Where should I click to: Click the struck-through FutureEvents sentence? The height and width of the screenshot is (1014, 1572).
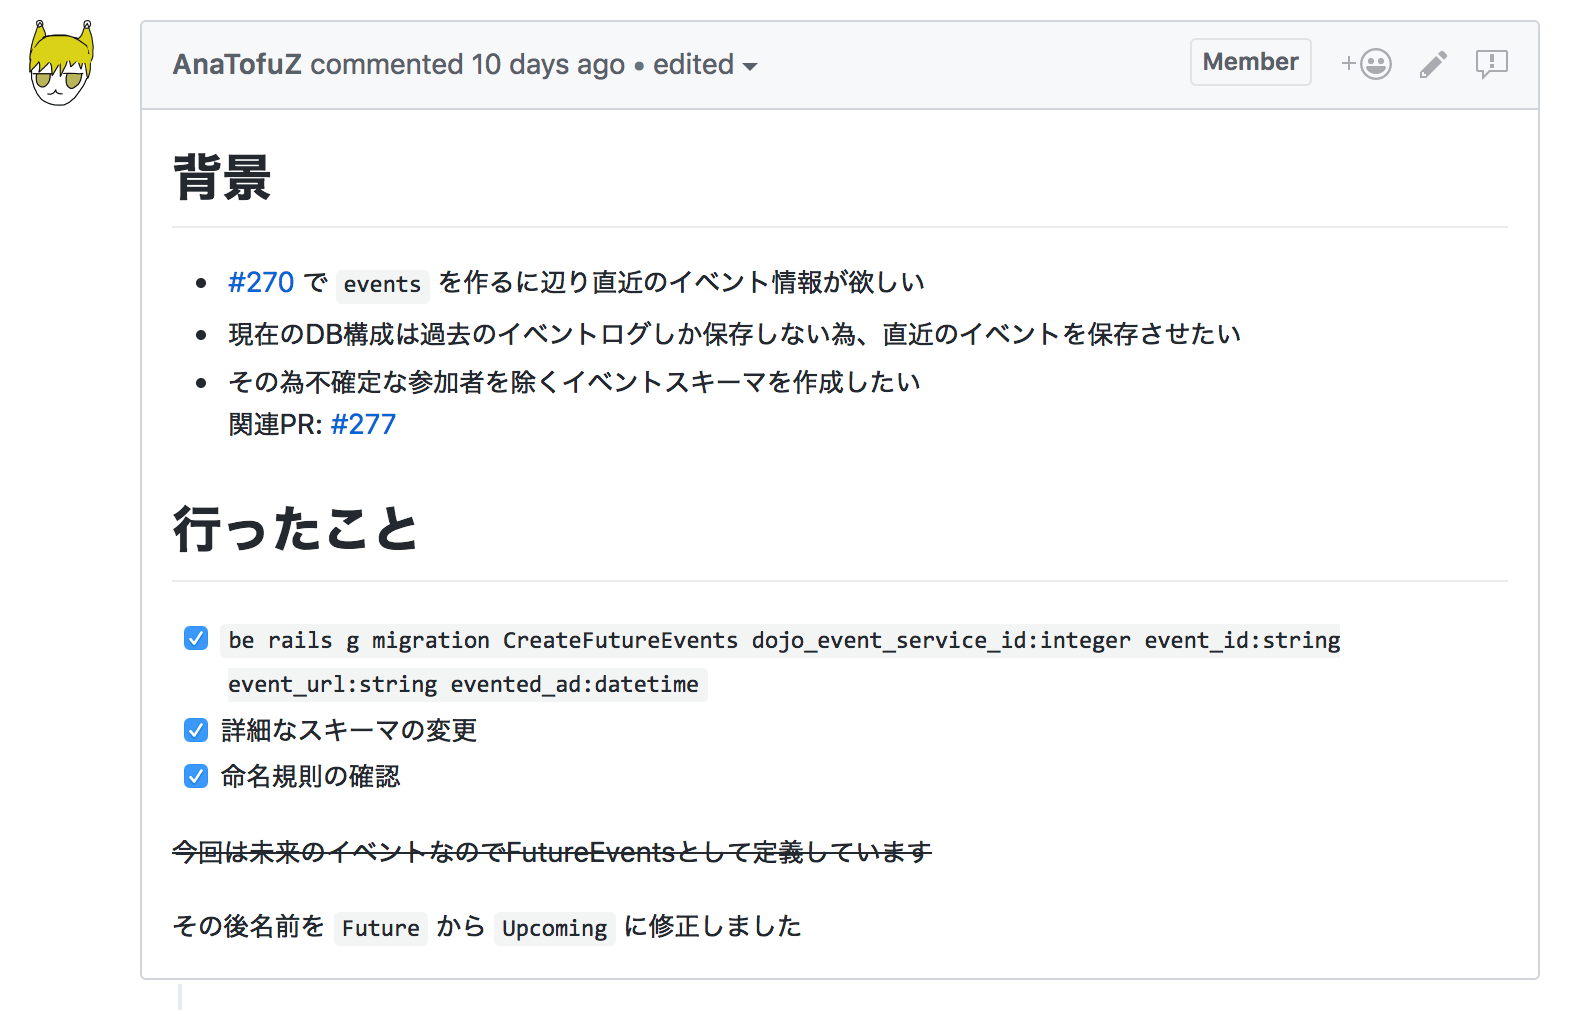(552, 852)
